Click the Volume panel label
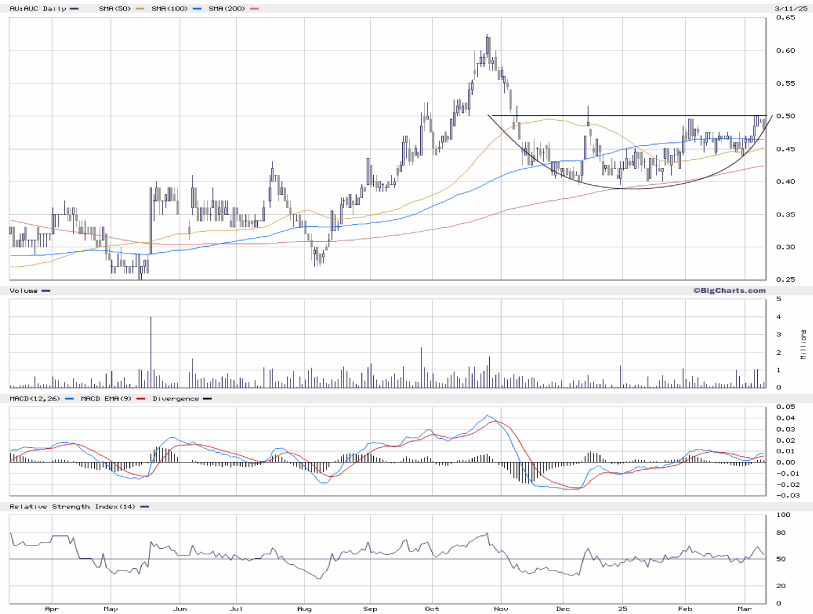The width and height of the screenshot is (813, 614). 23,290
